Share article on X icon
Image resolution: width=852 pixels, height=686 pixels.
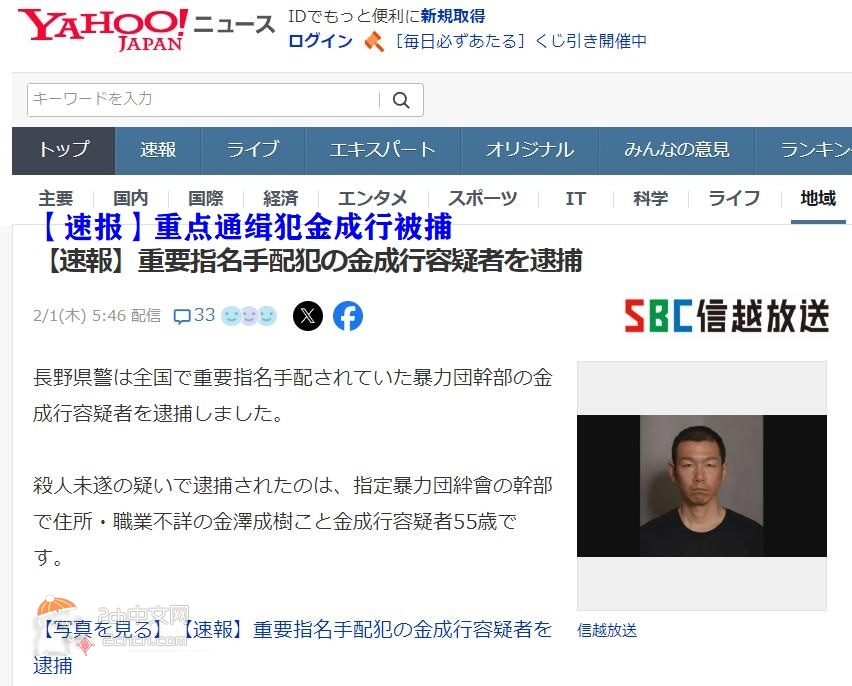point(308,316)
